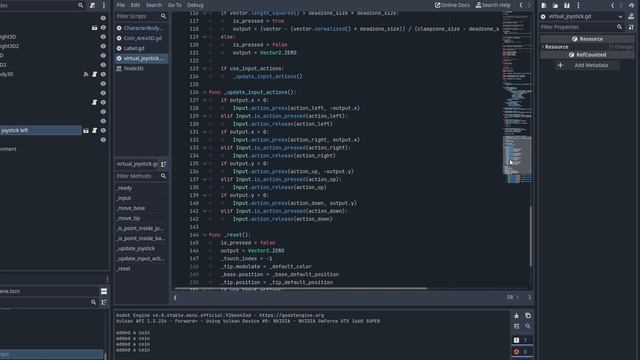Attach script icon in Scene dock header

pyautogui.click(x=93, y=5)
